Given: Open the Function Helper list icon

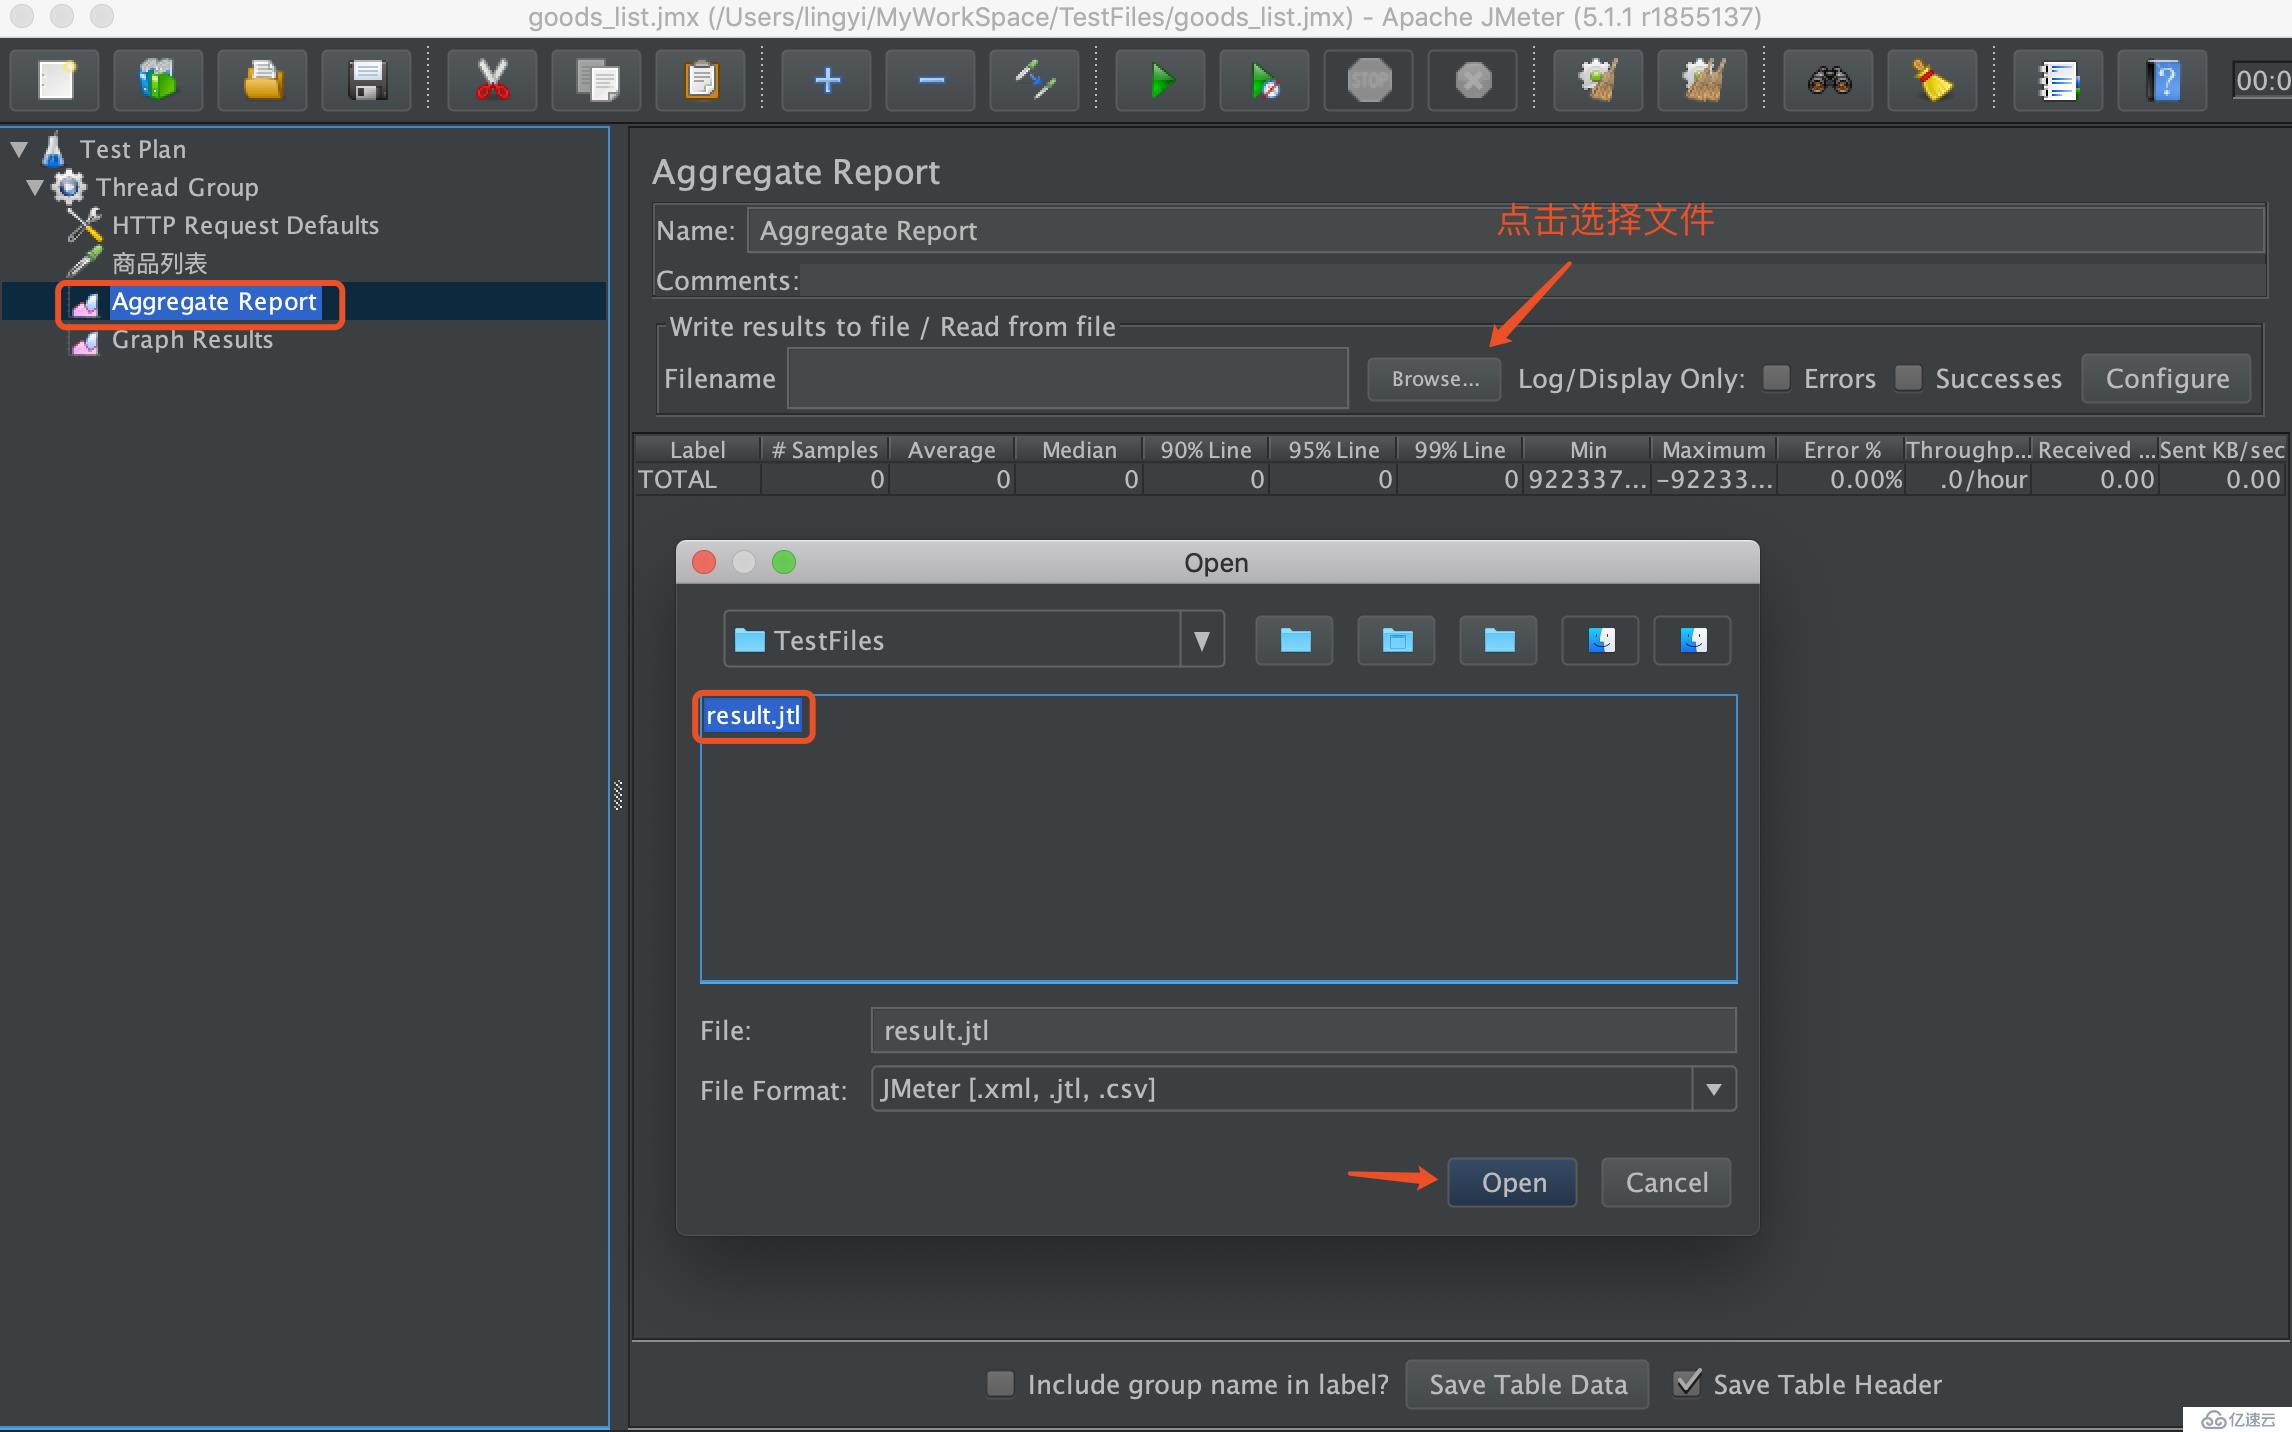Looking at the screenshot, I should [x=2059, y=80].
